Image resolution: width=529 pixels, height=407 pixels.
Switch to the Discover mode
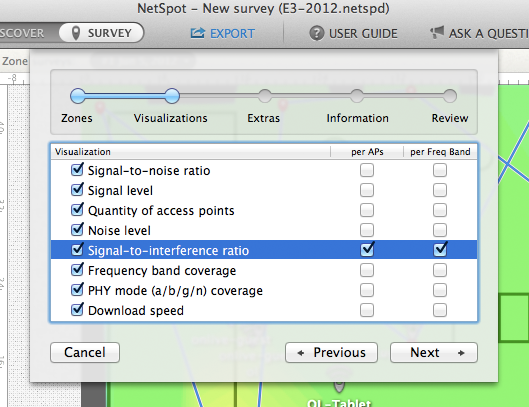(x=22, y=33)
